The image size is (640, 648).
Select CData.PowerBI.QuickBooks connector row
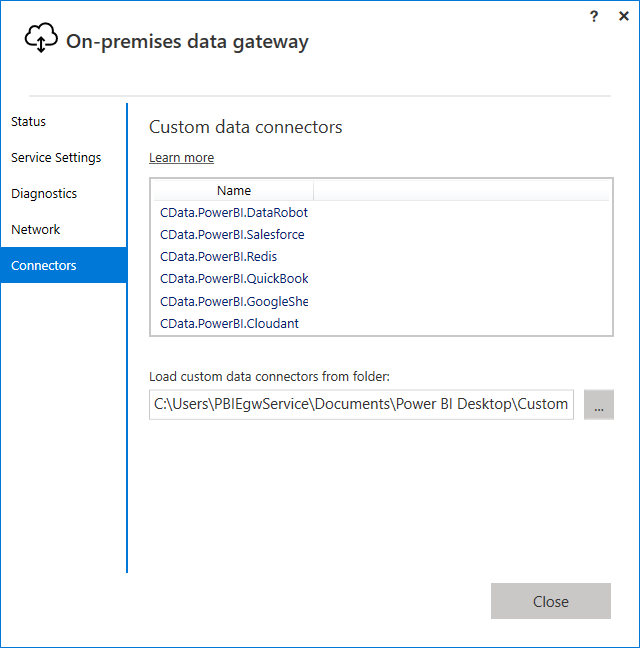pos(234,278)
